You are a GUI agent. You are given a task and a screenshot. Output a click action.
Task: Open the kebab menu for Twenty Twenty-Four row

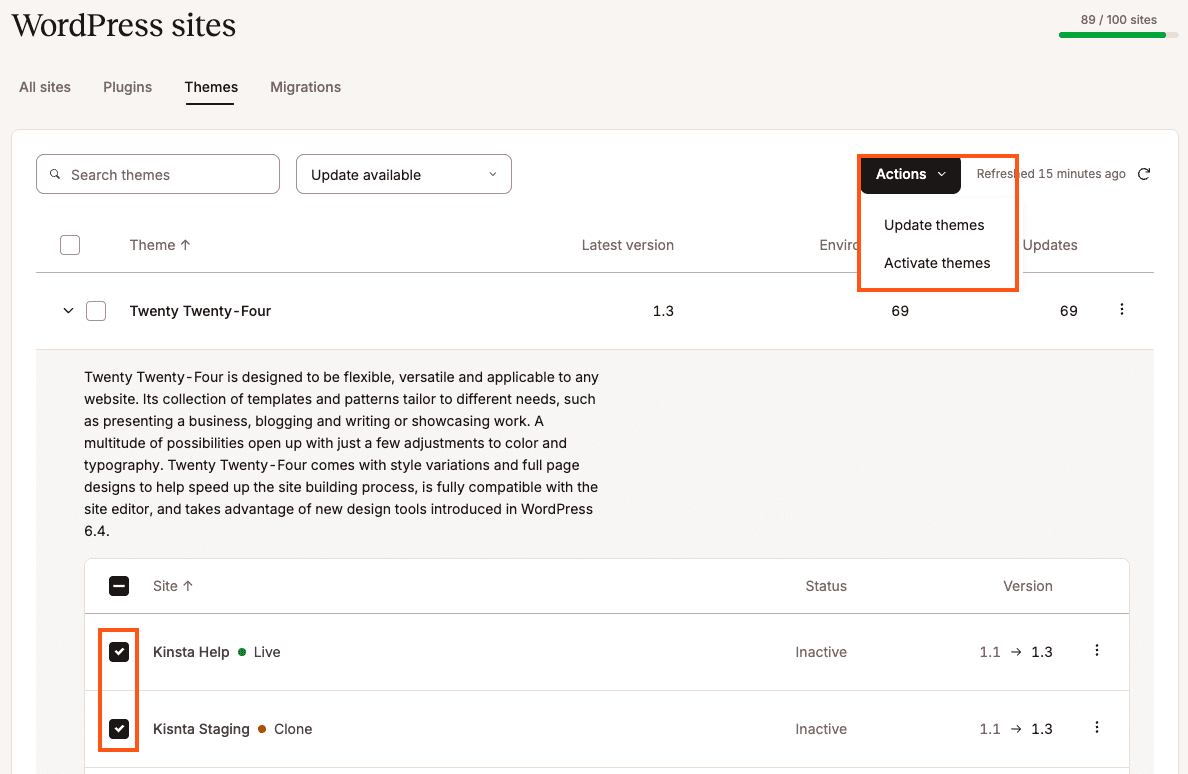tap(1121, 310)
